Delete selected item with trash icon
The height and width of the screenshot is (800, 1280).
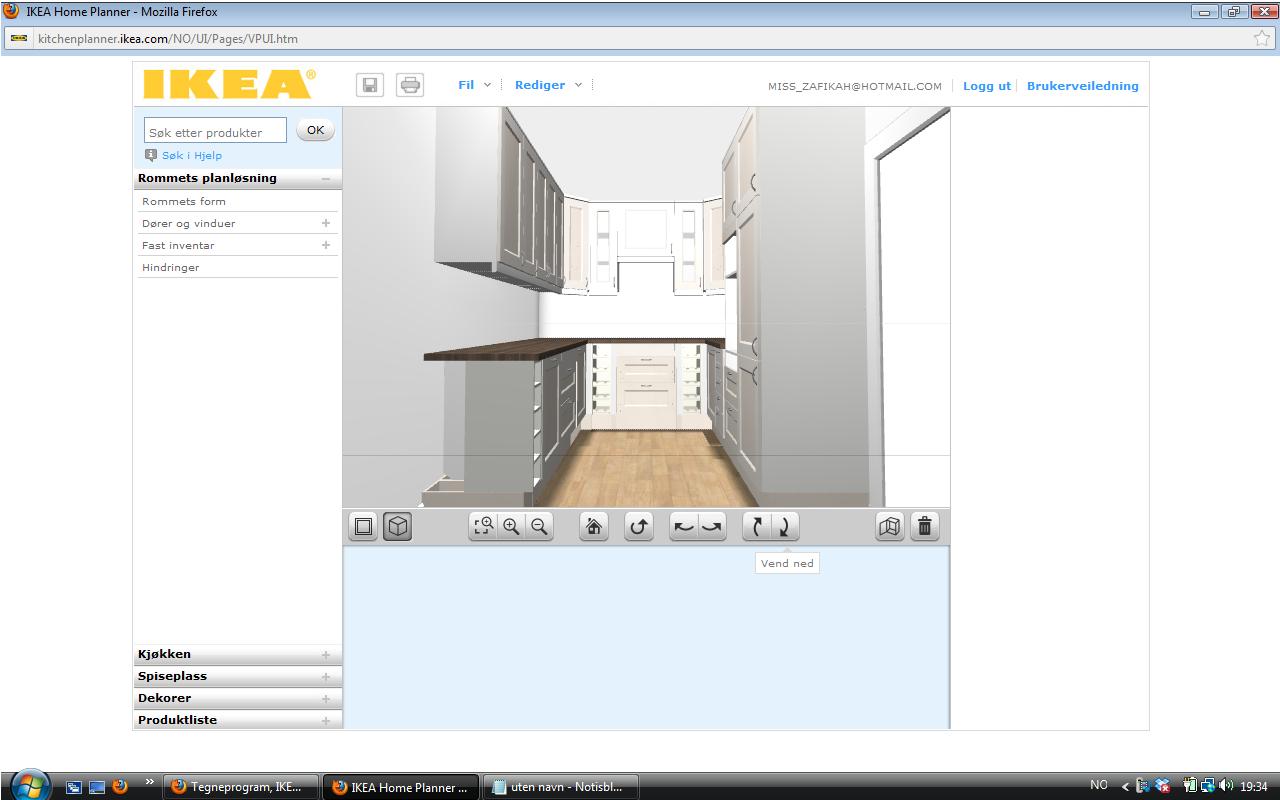point(925,527)
